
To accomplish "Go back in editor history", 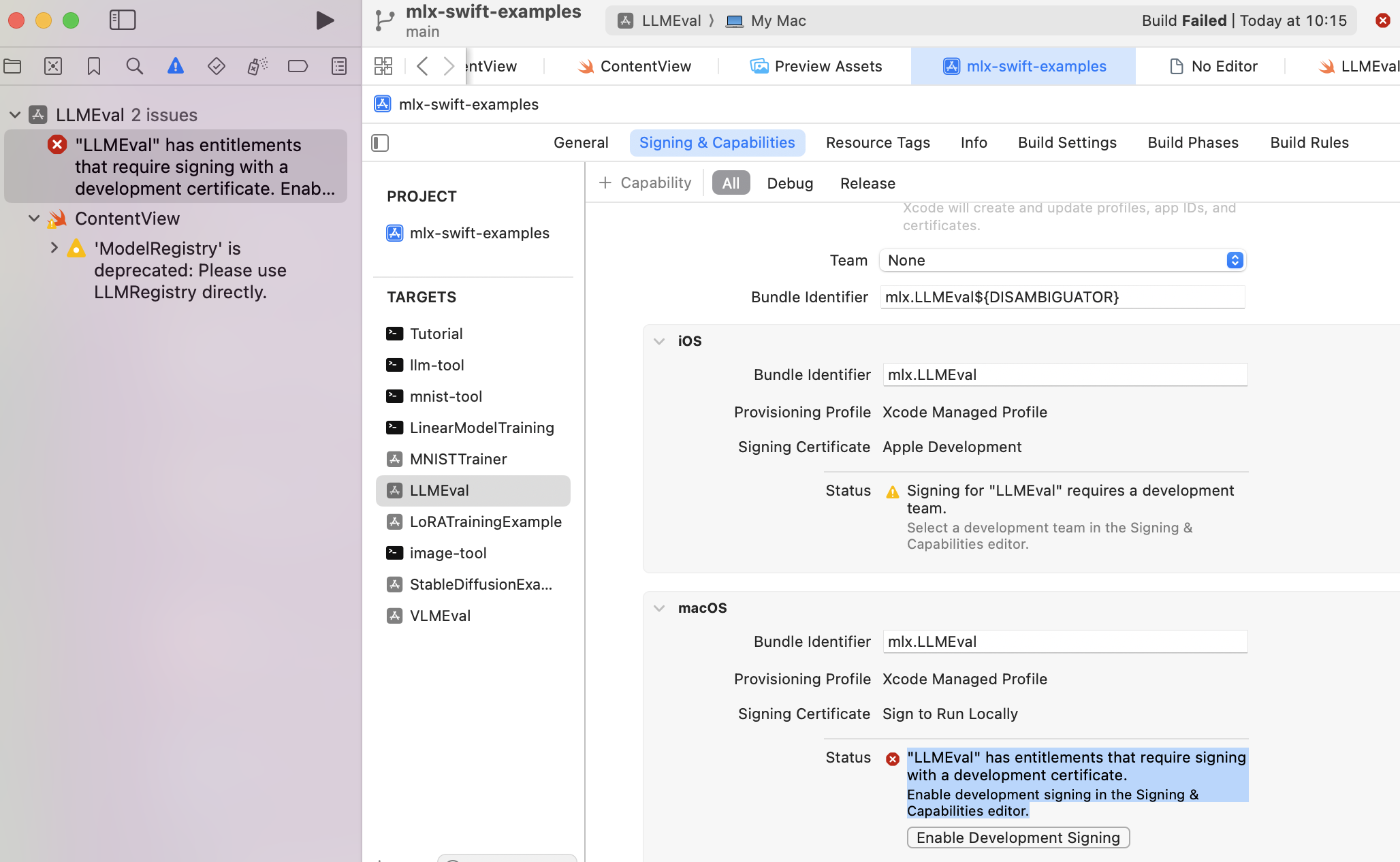I will [422, 66].
